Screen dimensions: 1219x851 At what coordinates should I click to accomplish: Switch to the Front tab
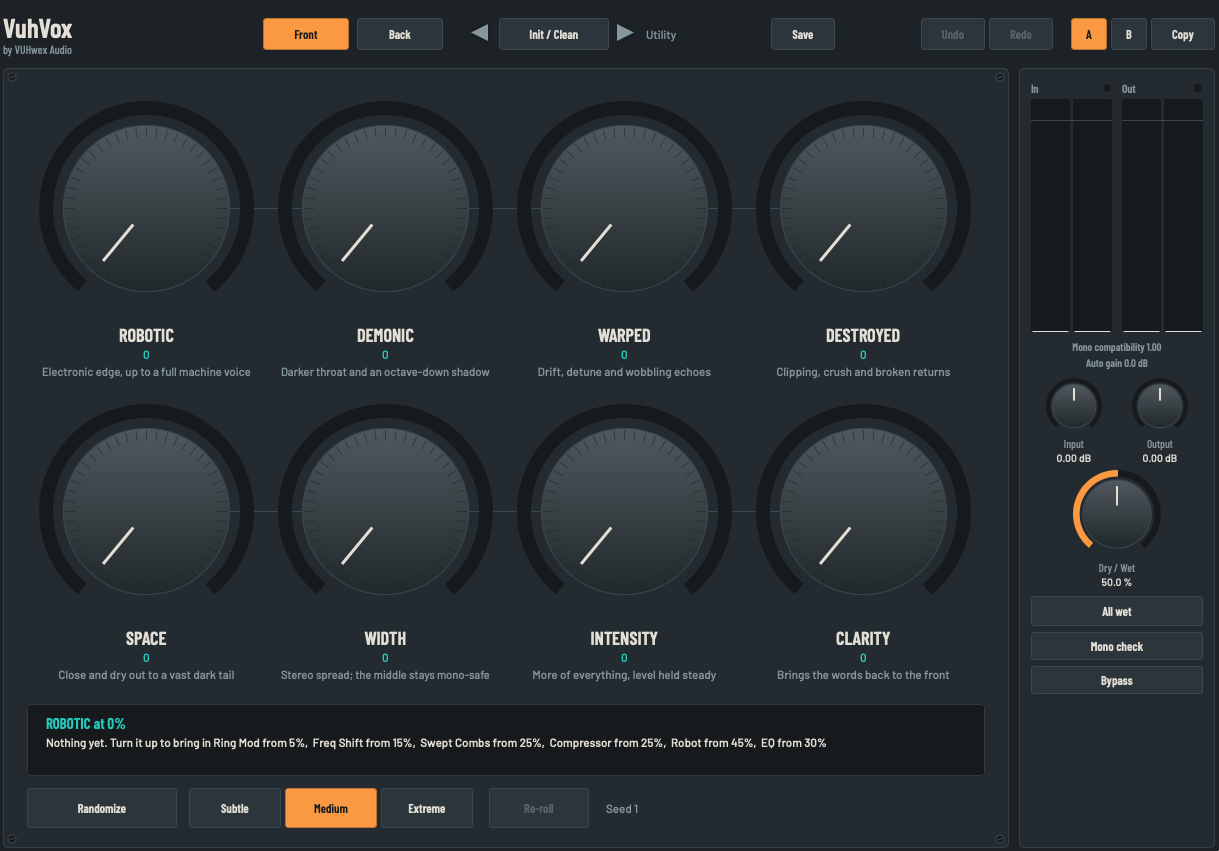(x=306, y=34)
